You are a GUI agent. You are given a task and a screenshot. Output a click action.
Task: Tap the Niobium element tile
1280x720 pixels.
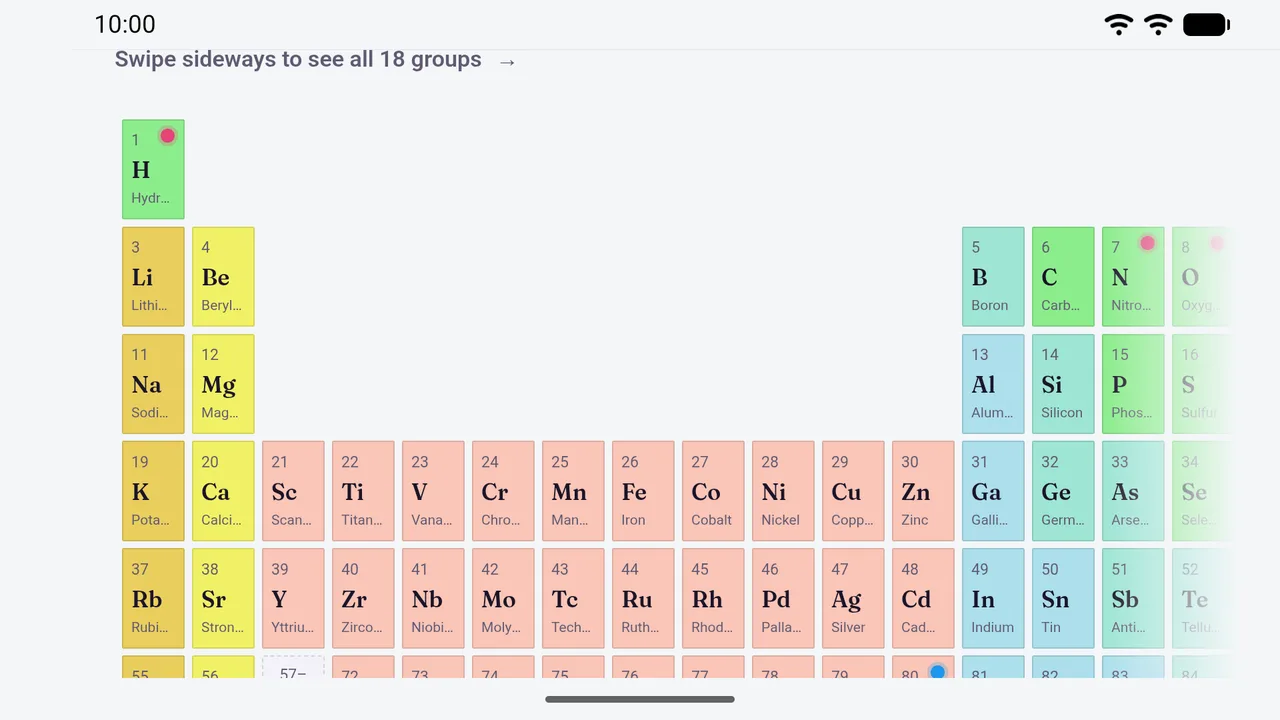pyautogui.click(x=433, y=598)
